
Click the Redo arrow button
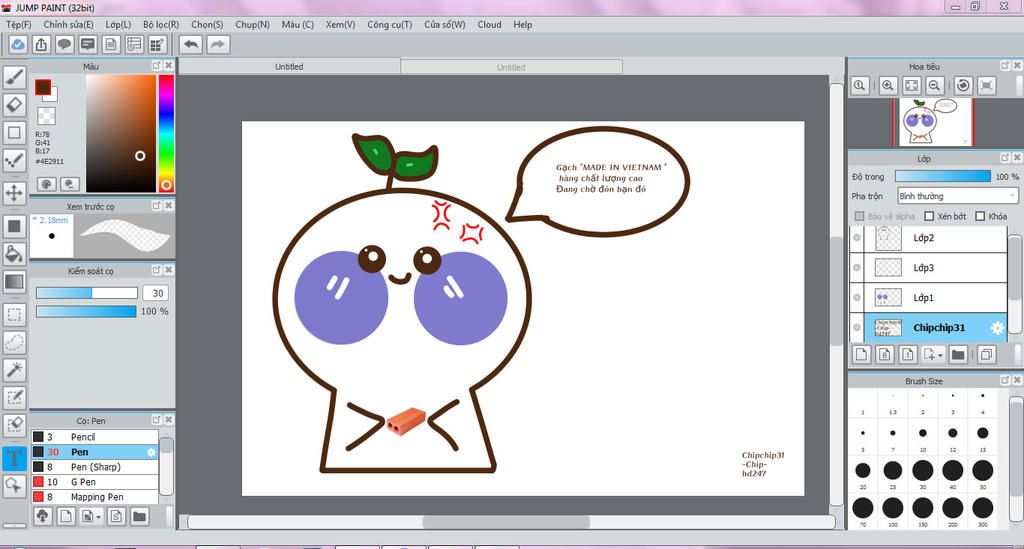coord(218,44)
